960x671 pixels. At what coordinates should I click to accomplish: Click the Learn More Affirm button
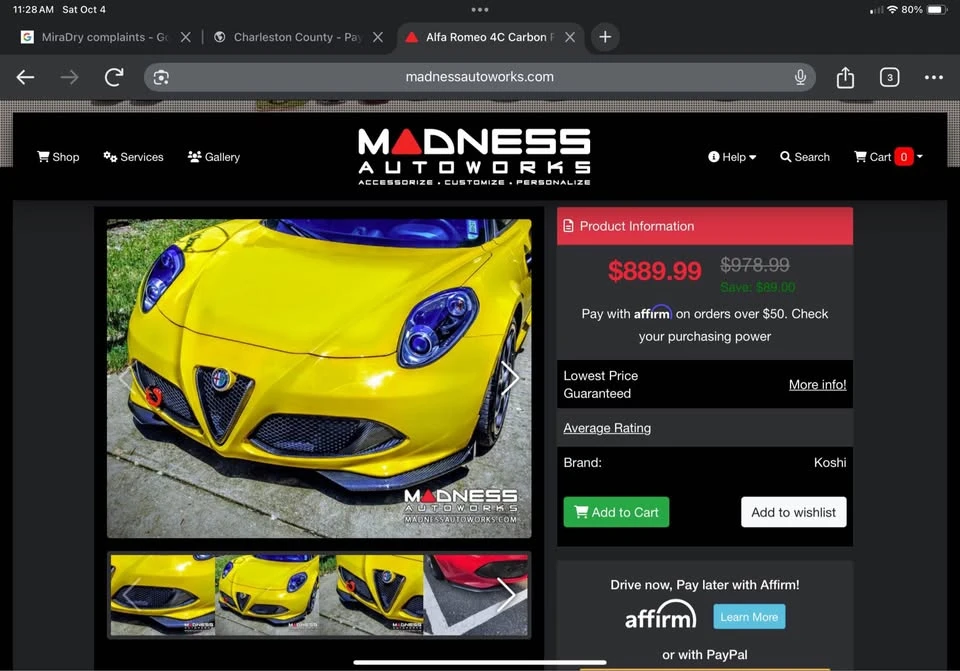(x=749, y=617)
